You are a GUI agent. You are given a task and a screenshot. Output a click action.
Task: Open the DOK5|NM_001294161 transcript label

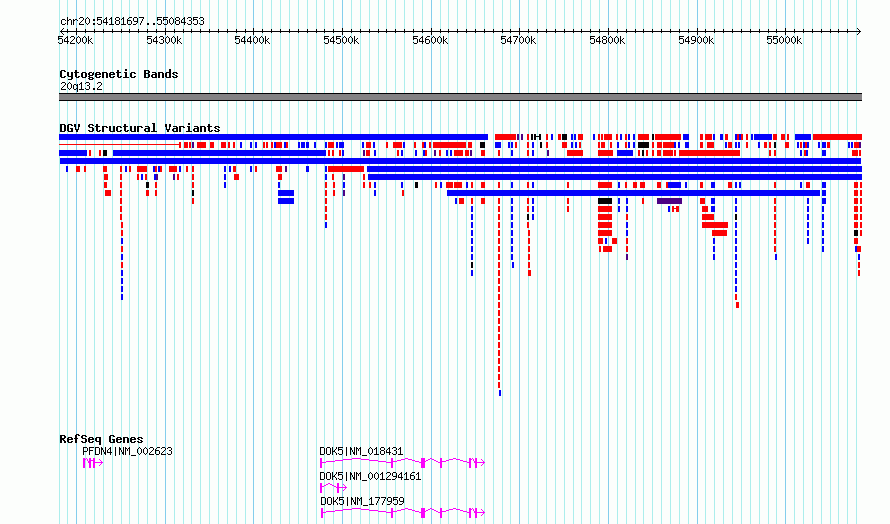click(370, 476)
